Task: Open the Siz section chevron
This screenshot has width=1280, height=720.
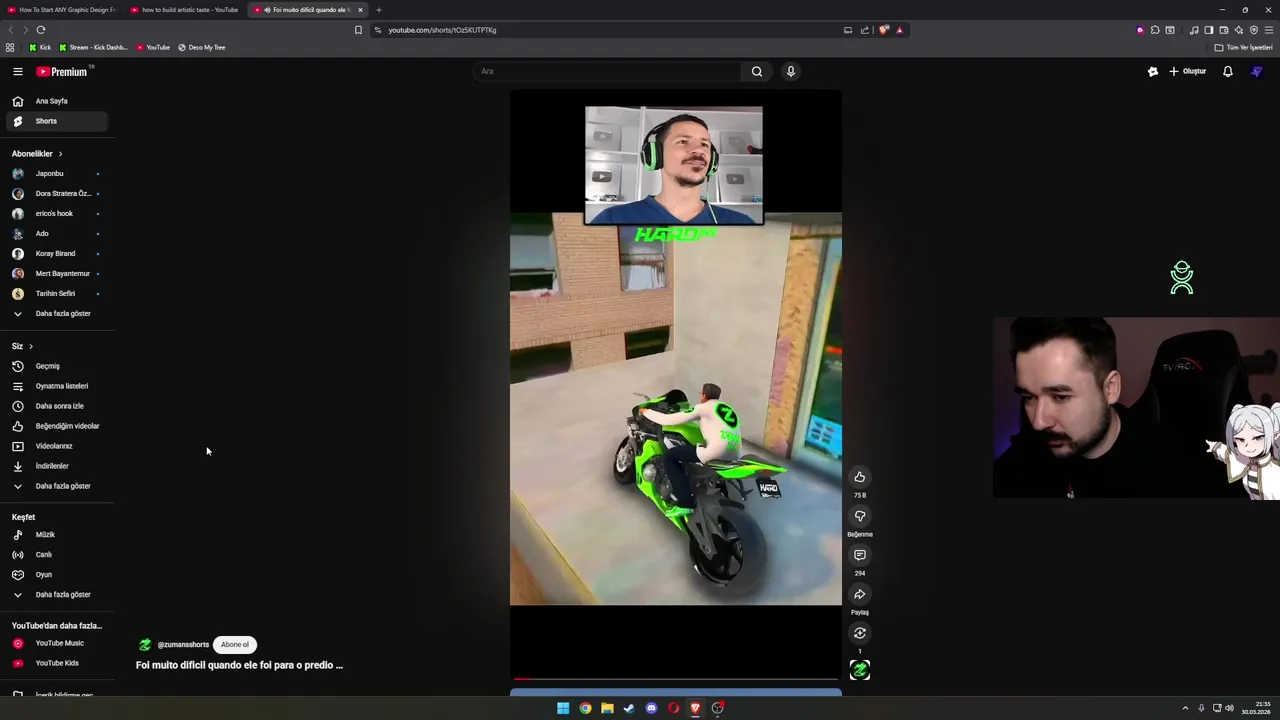Action: click(x=31, y=346)
